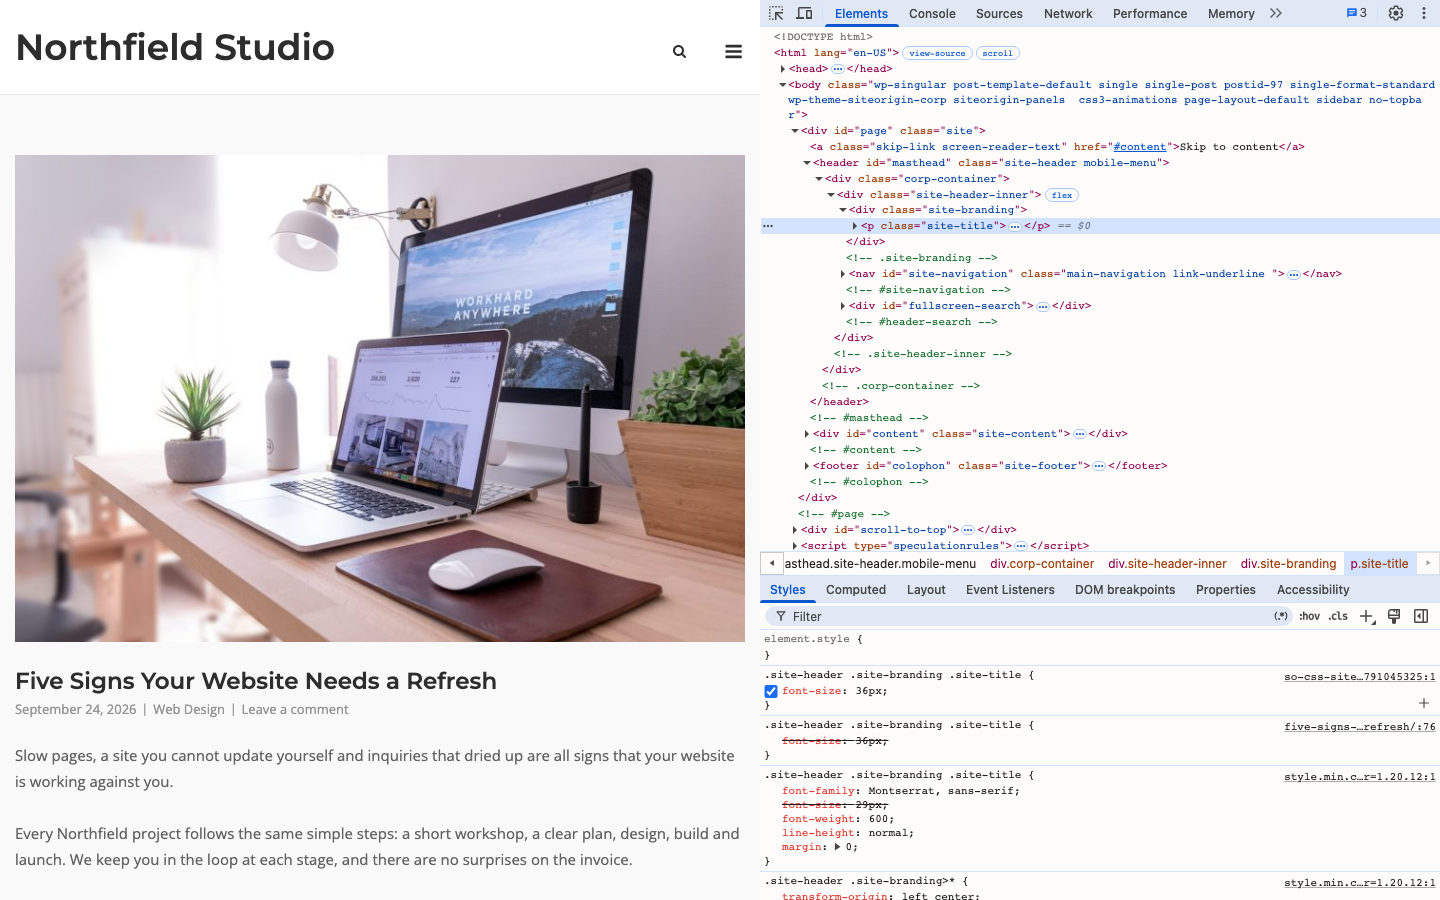This screenshot has width=1440, height=900.
Task: Open the Event Listeners tab
Action: tap(1010, 590)
